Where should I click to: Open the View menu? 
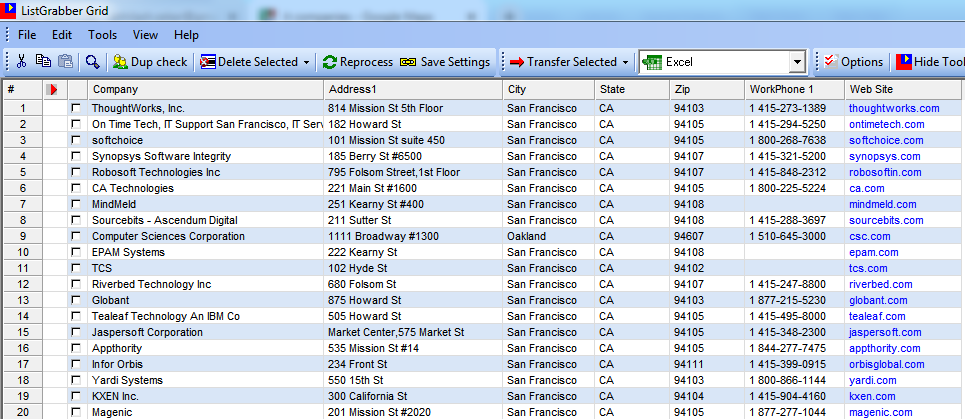click(145, 34)
